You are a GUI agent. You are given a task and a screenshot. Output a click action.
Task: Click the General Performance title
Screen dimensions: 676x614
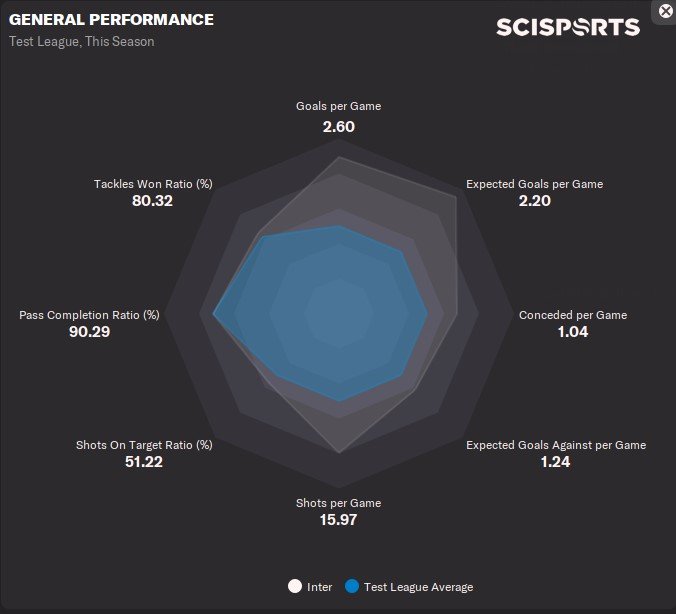[x=111, y=20]
